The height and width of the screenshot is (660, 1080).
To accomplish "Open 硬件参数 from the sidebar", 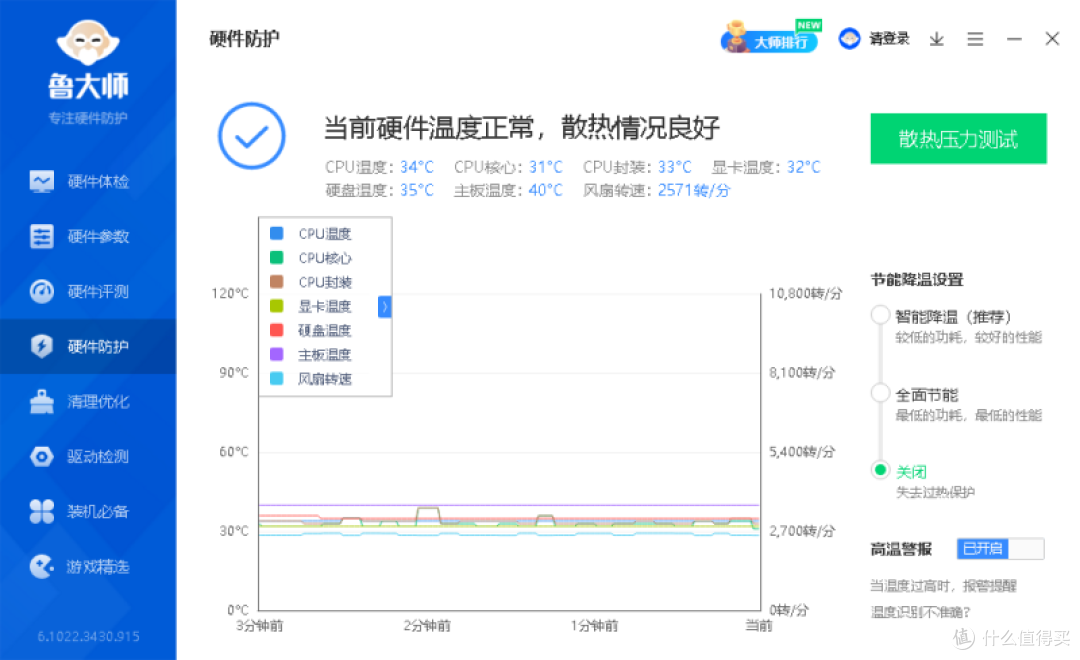I will [88, 236].
